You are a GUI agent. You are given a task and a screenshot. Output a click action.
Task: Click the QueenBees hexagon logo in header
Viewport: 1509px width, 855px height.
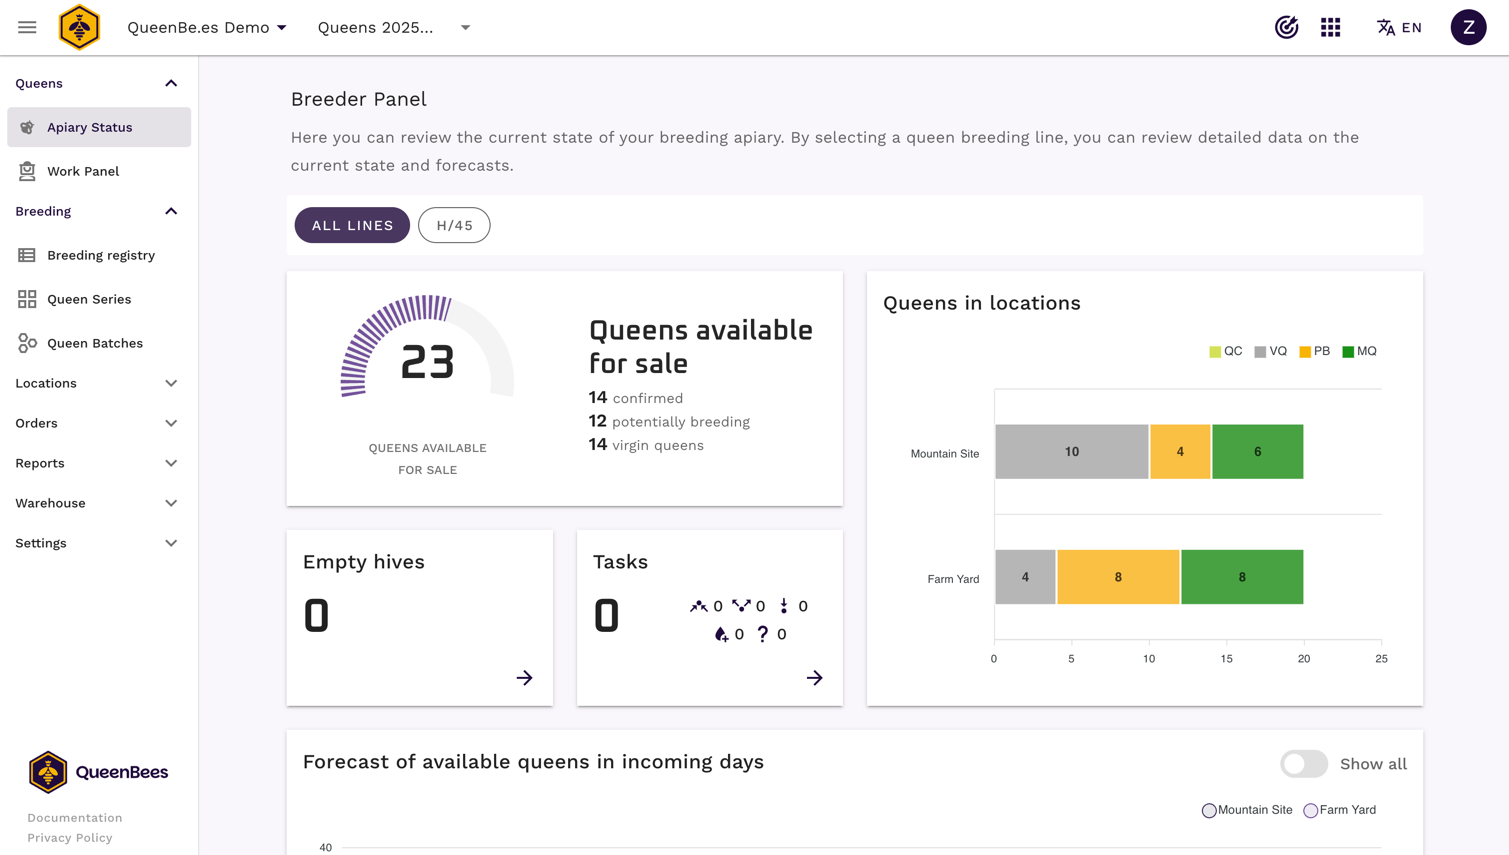coord(79,27)
